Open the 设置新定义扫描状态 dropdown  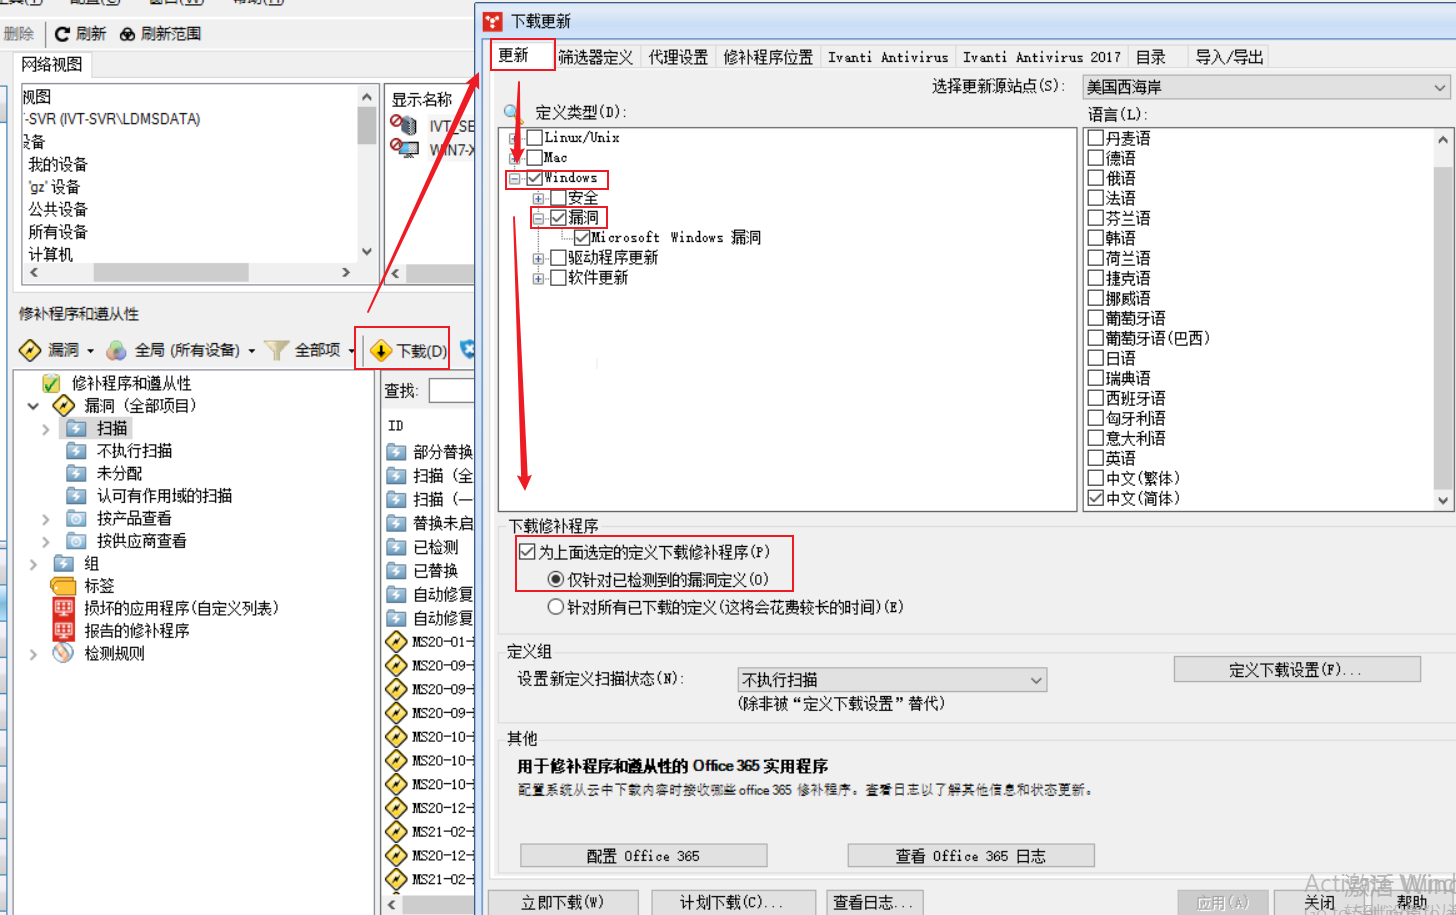(892, 680)
